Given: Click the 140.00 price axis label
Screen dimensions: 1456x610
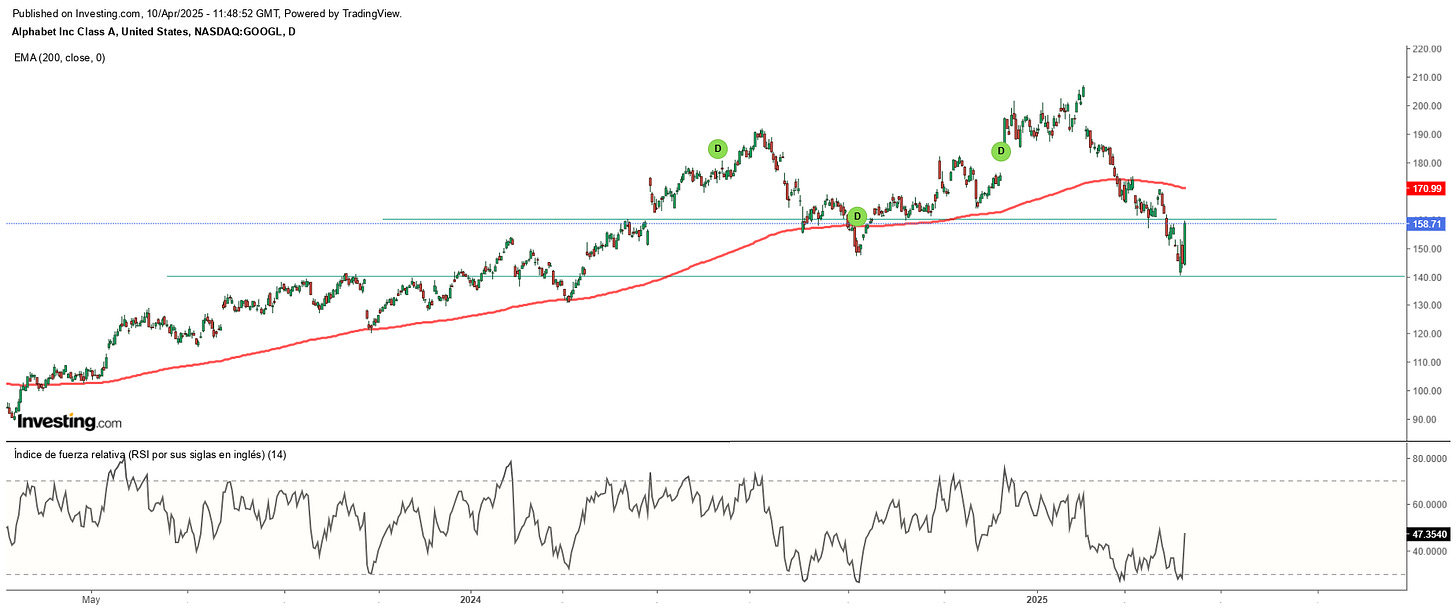Looking at the screenshot, I should (1427, 277).
